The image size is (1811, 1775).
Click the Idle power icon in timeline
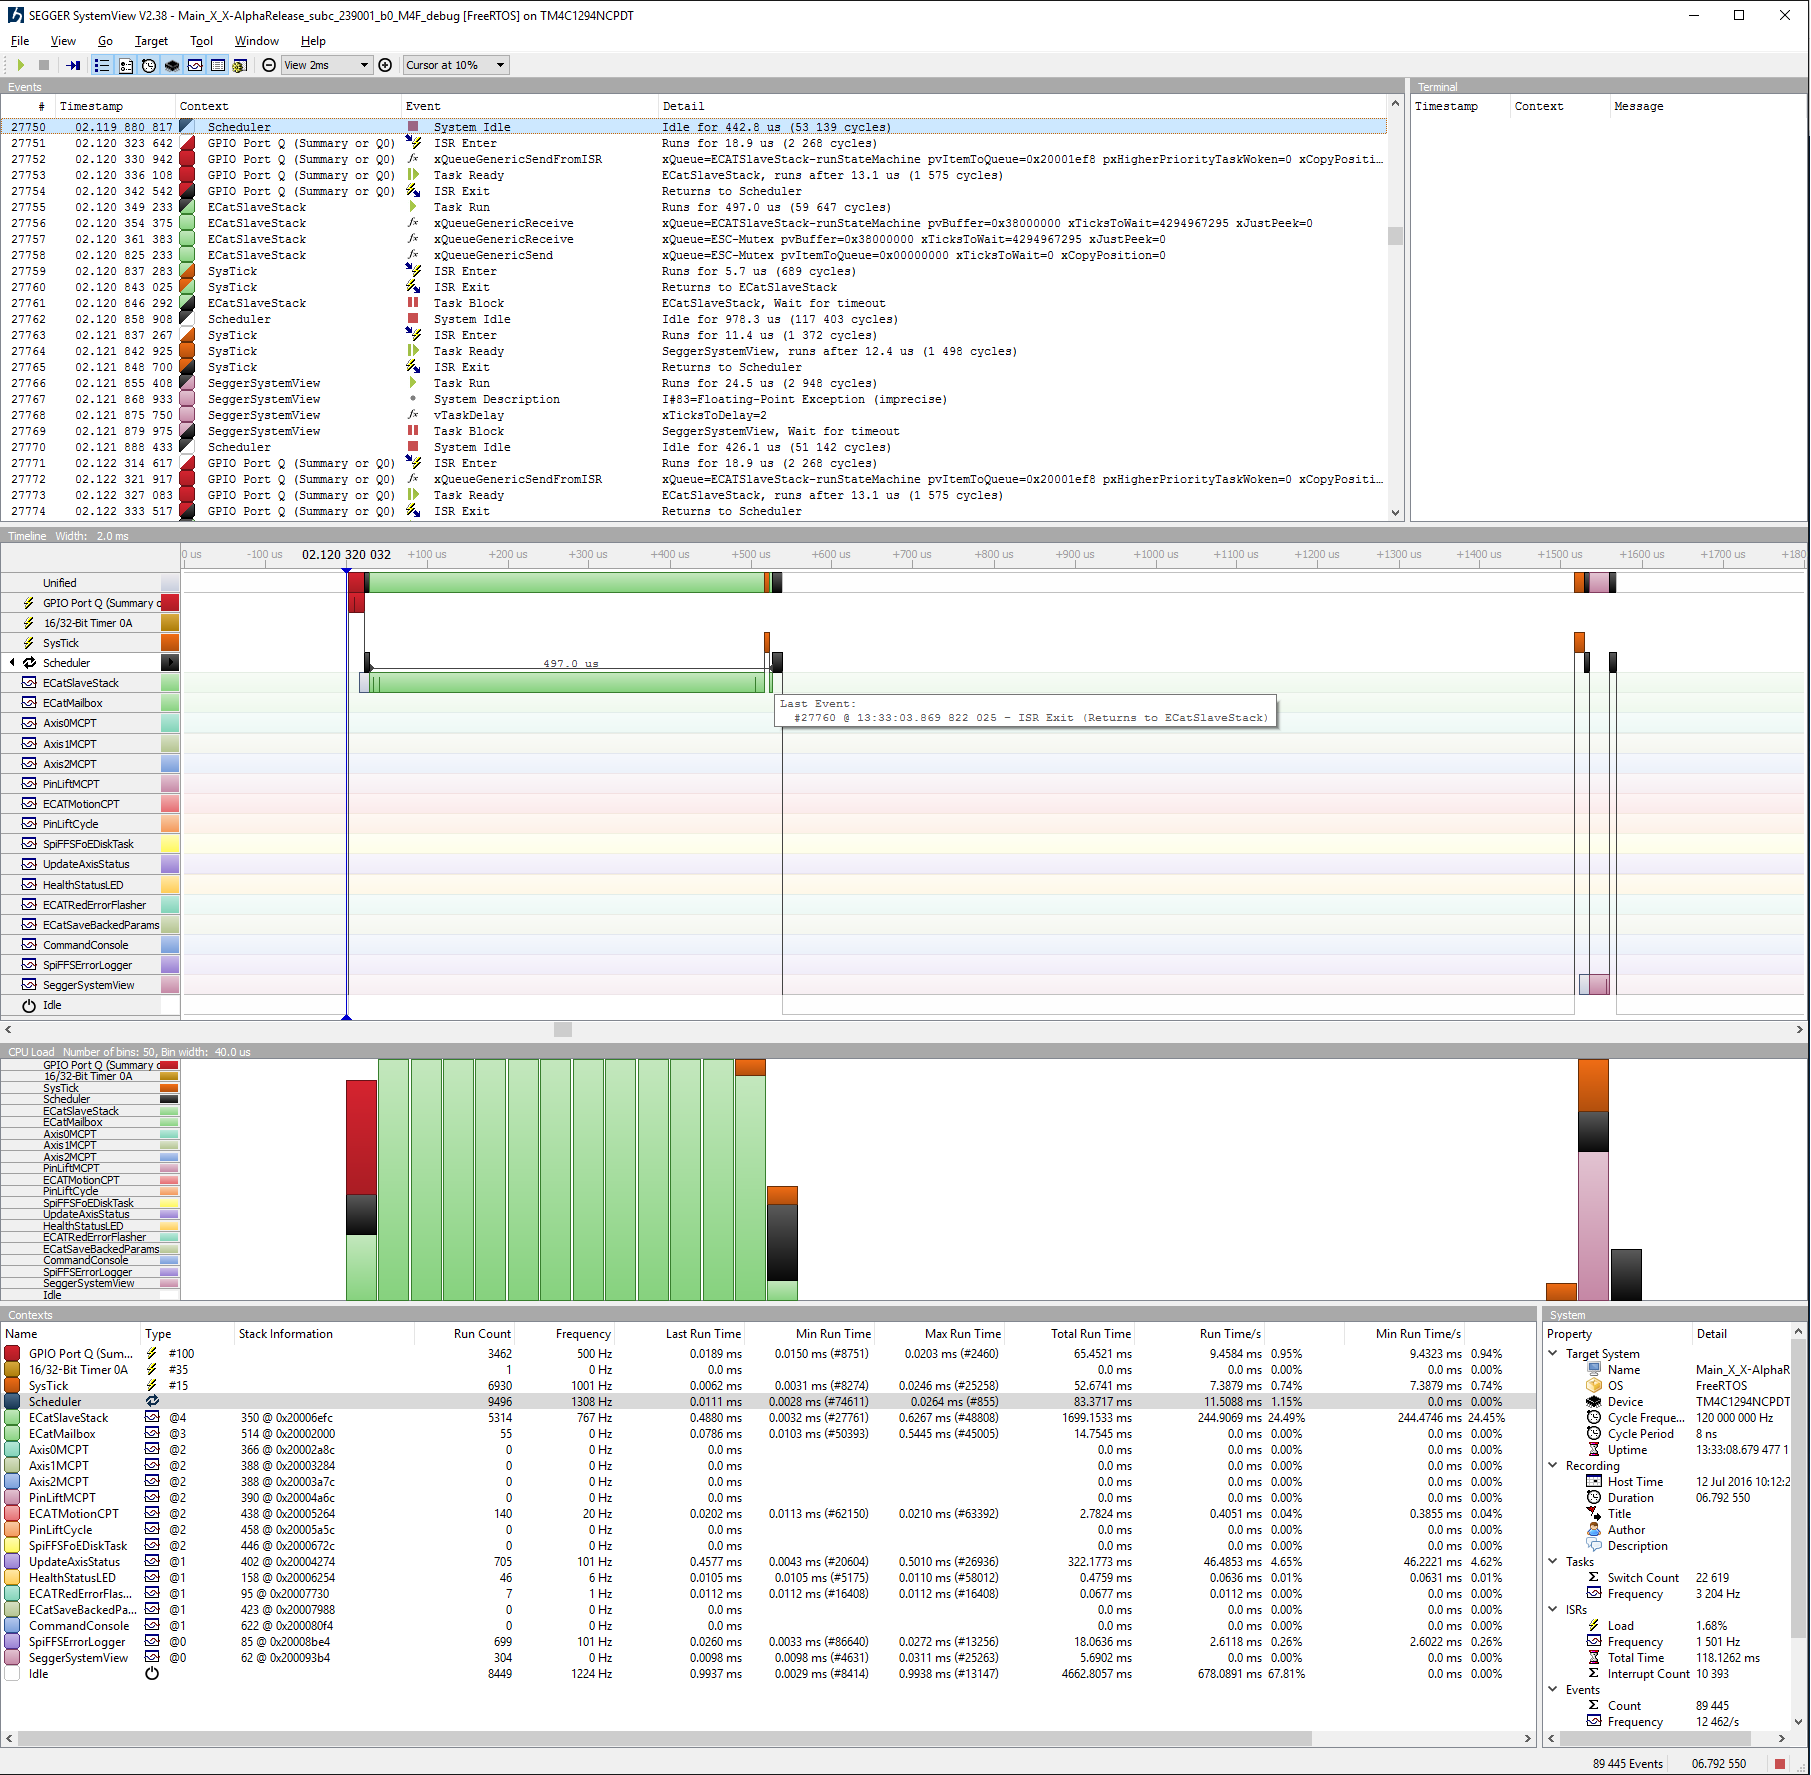[29, 1005]
